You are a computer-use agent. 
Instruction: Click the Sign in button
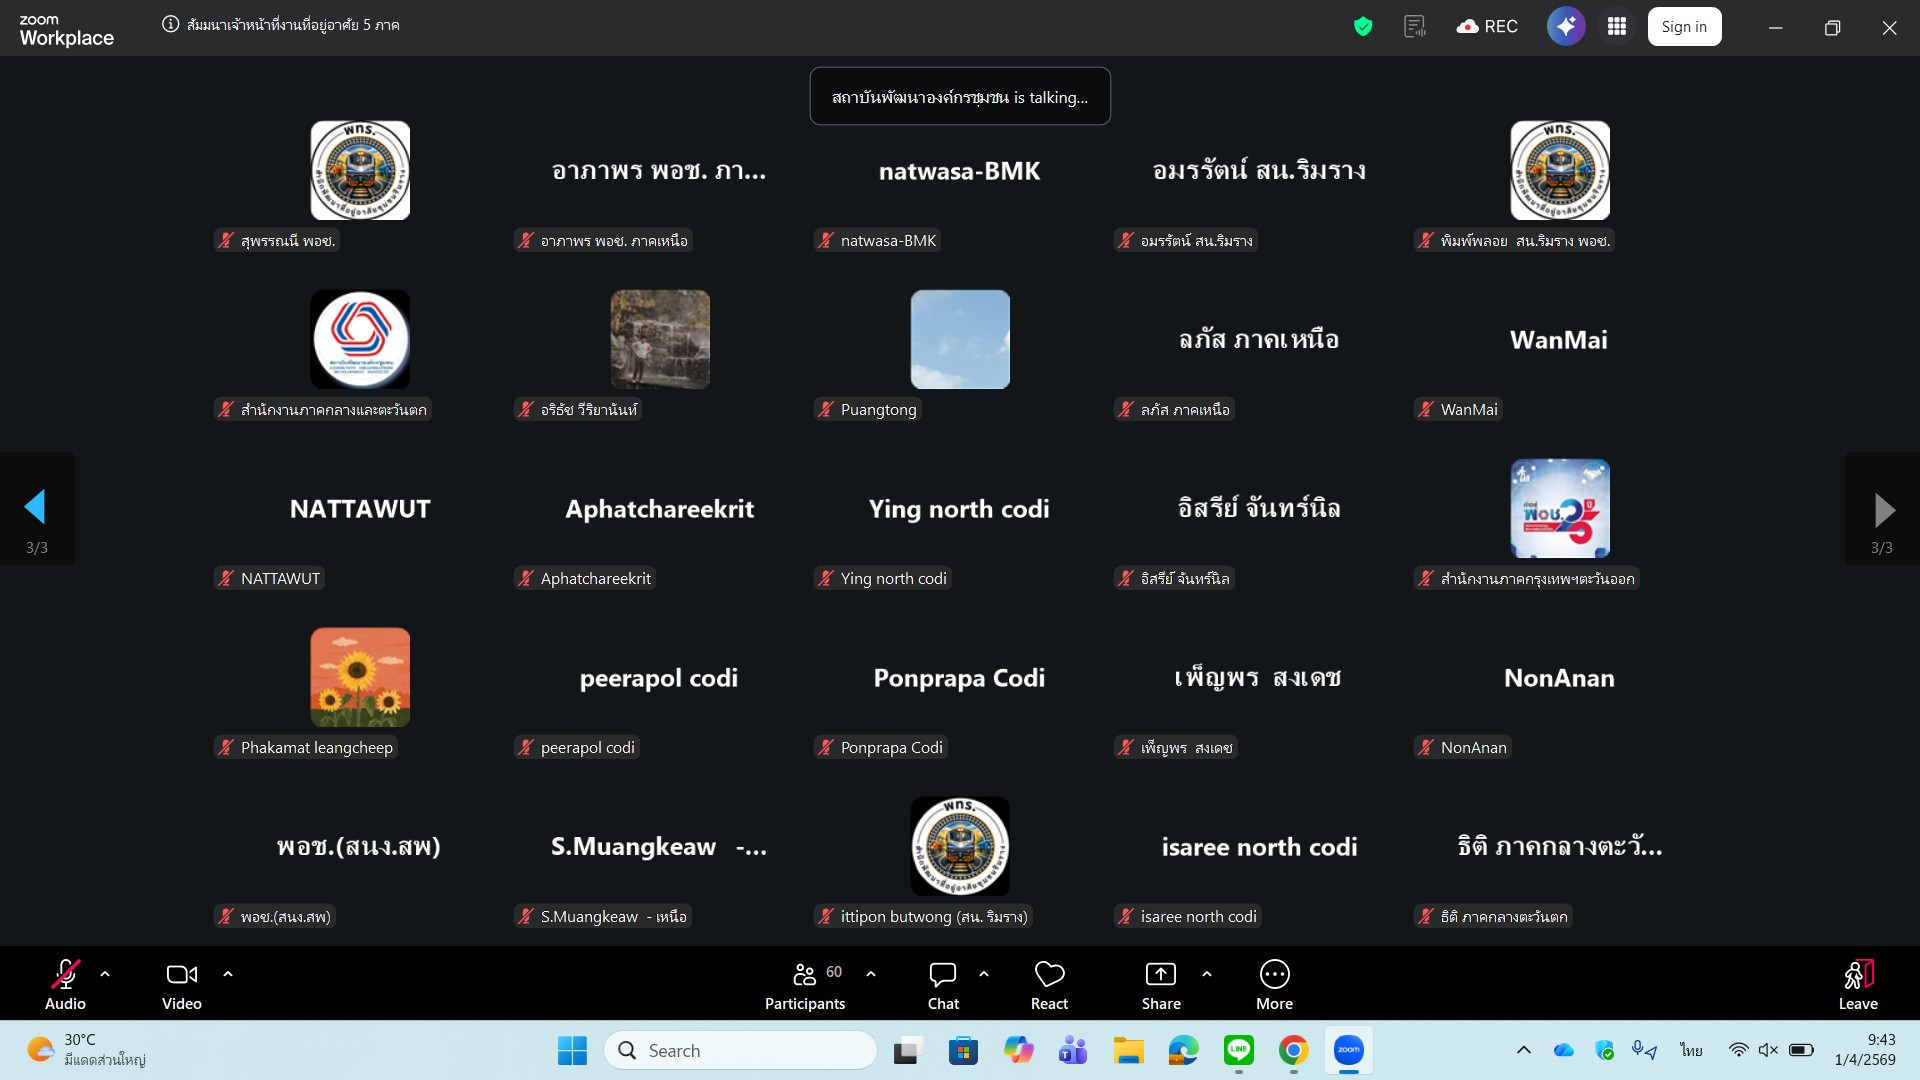click(x=1684, y=27)
